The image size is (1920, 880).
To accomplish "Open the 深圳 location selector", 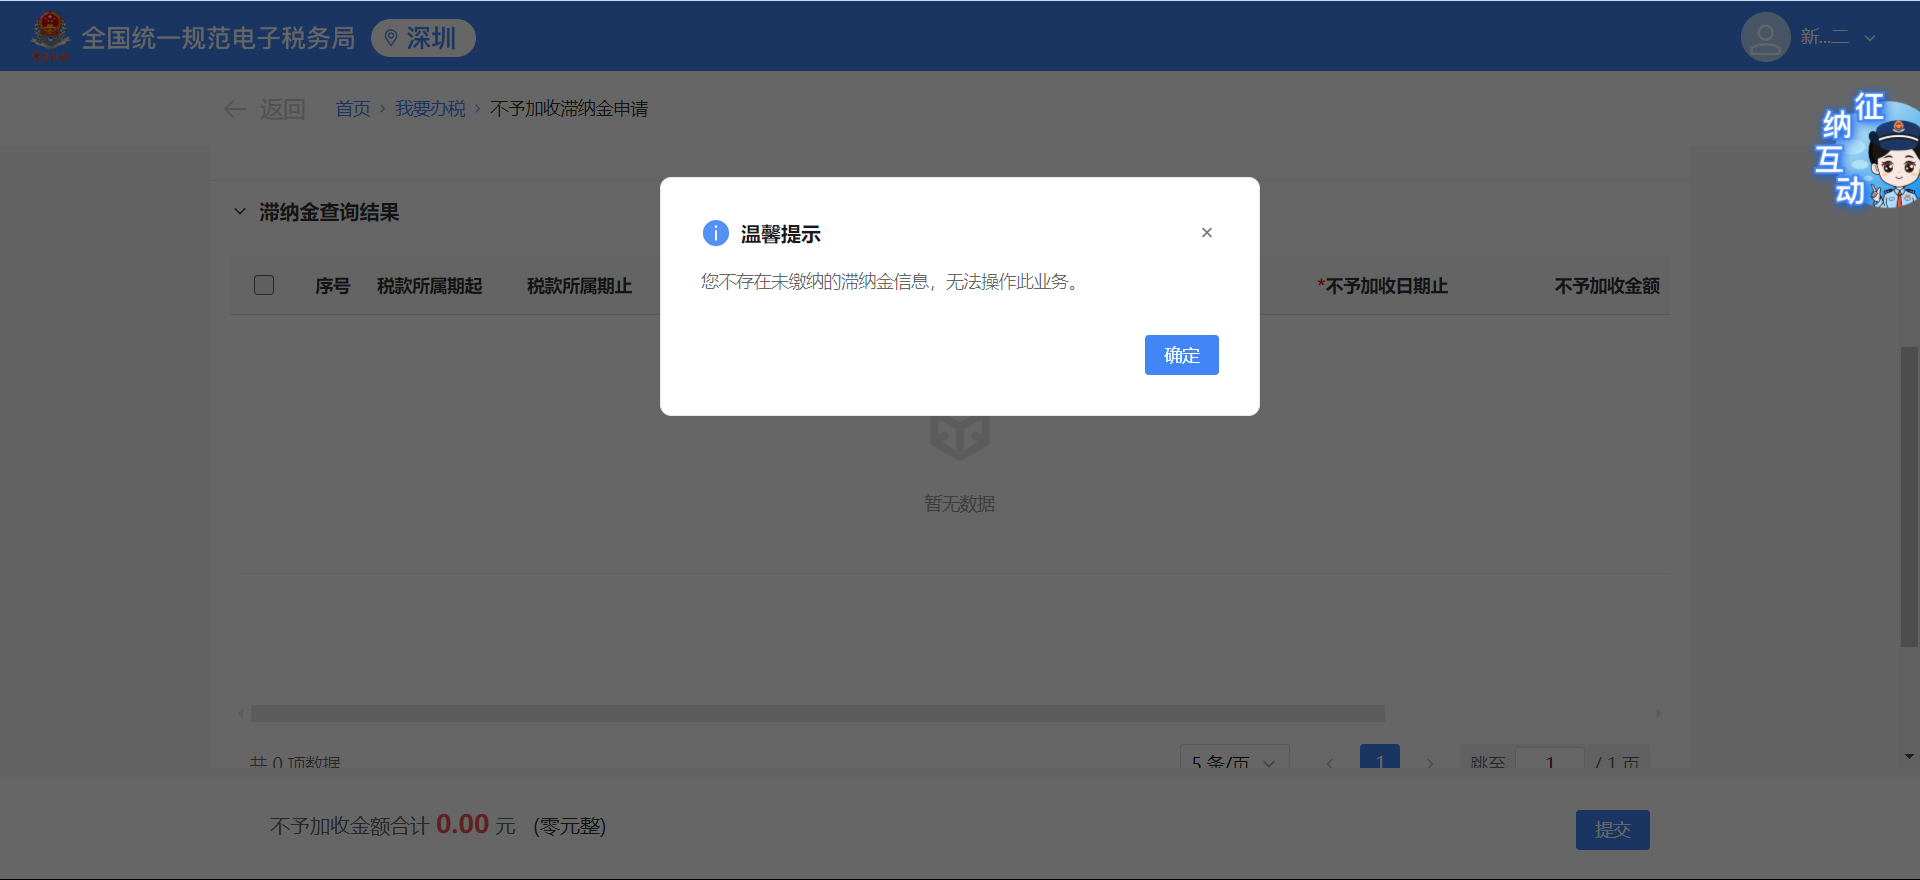I will tap(423, 38).
